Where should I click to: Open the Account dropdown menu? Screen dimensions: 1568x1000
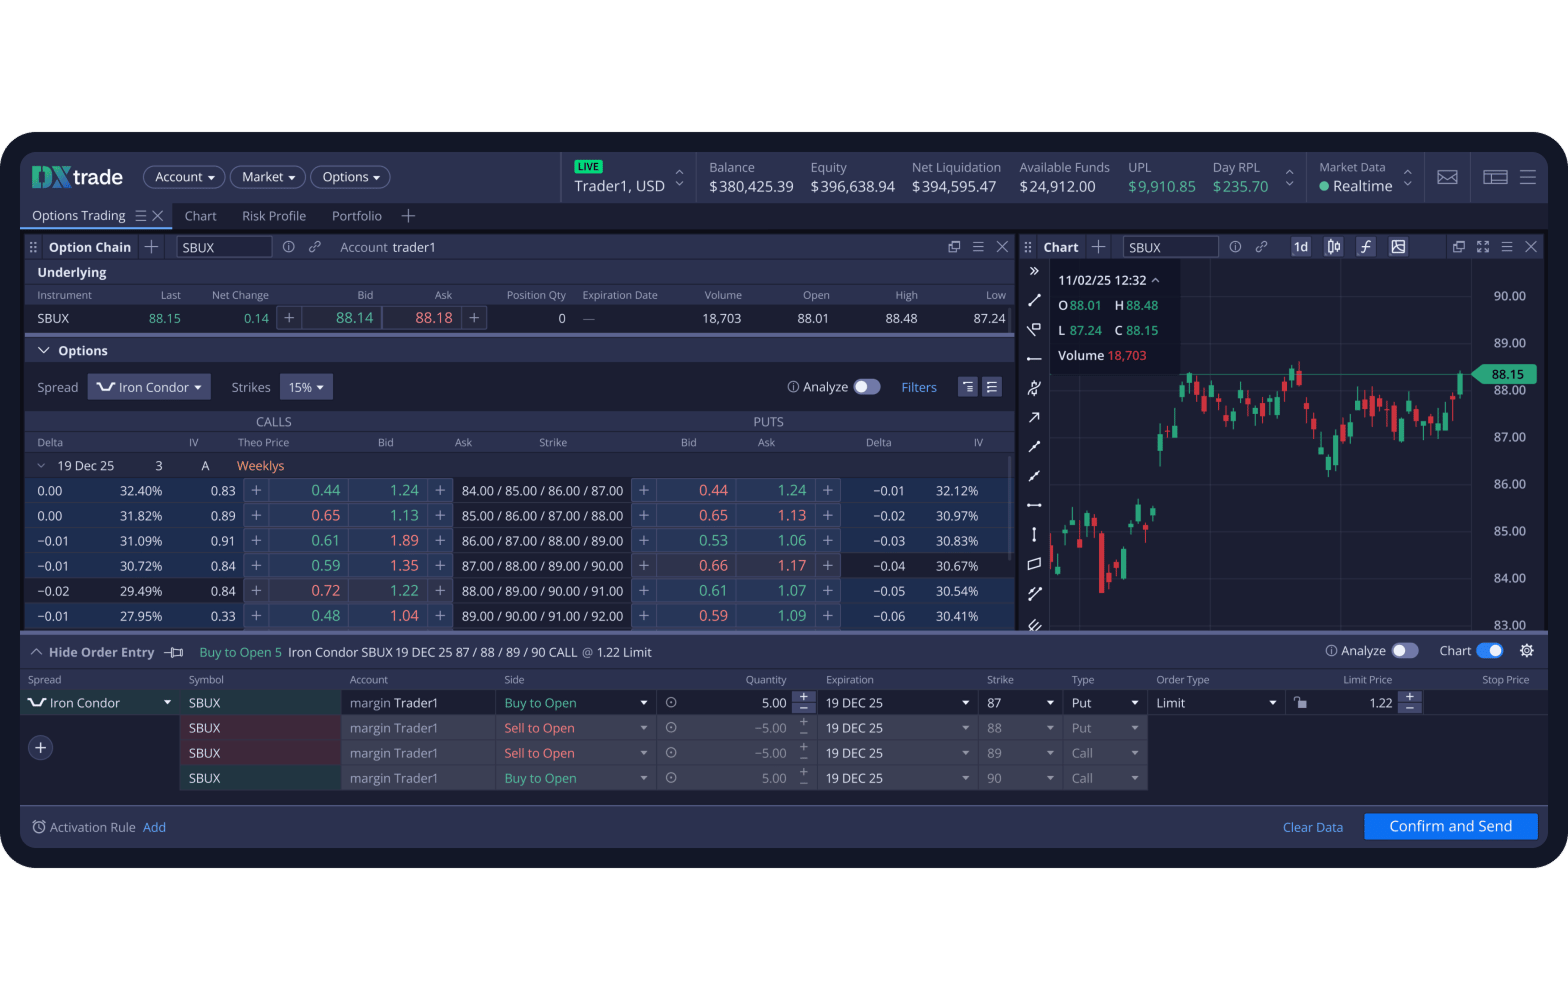(184, 177)
